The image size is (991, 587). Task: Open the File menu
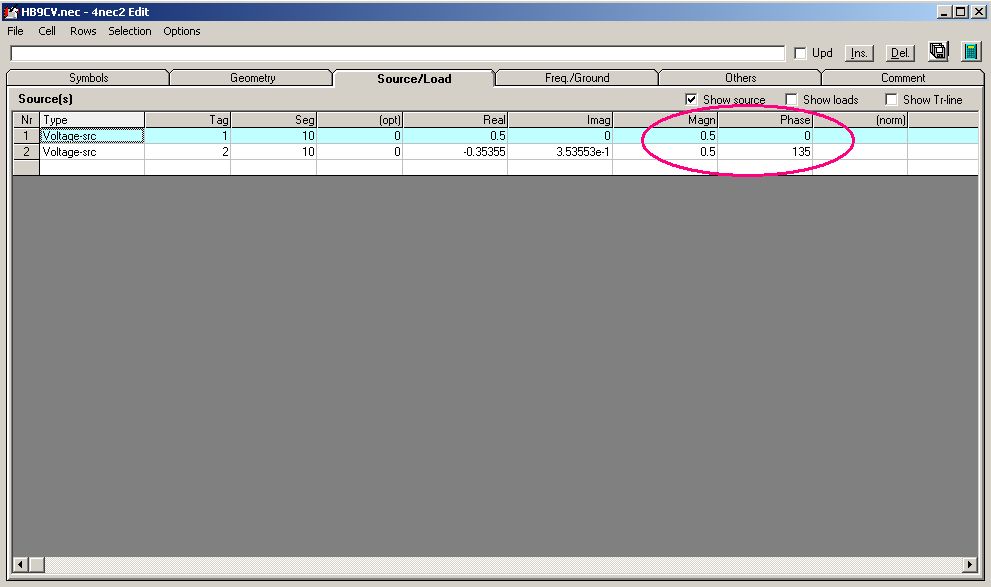pos(15,31)
